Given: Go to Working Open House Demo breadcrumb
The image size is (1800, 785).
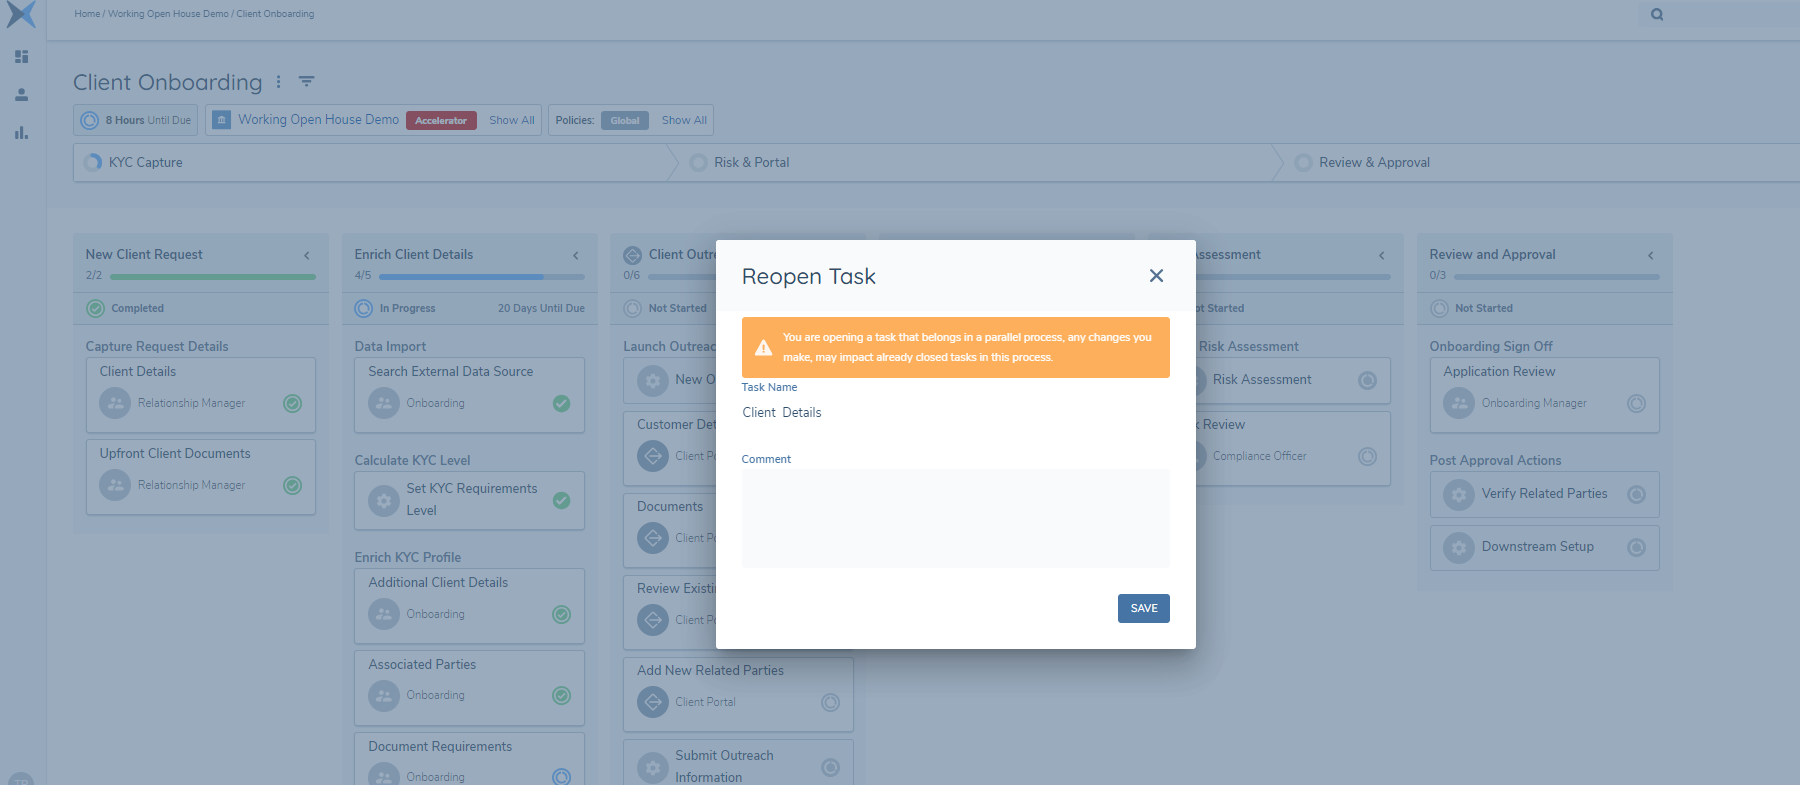Looking at the screenshot, I should (168, 14).
